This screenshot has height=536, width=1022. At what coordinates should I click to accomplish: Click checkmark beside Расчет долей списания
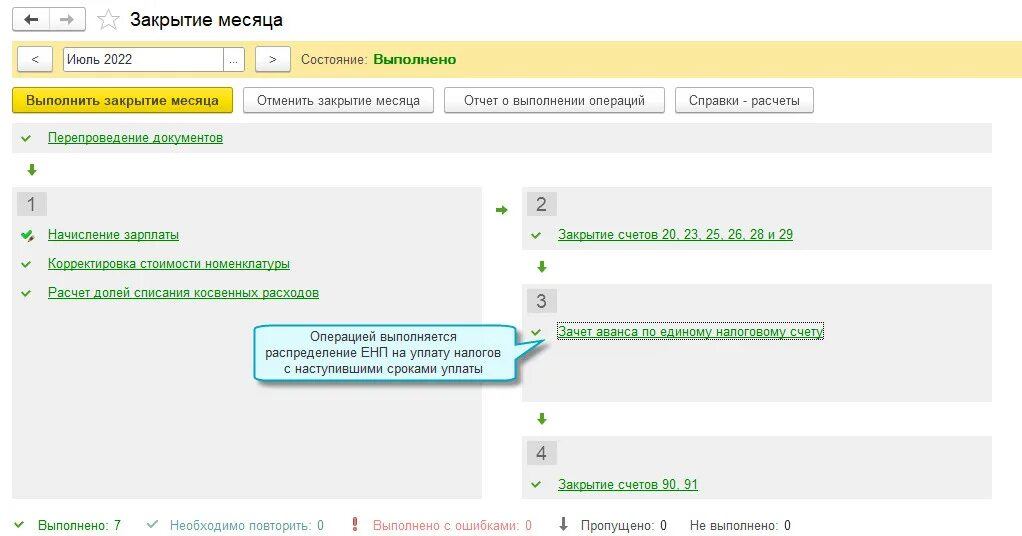click(x=26, y=293)
